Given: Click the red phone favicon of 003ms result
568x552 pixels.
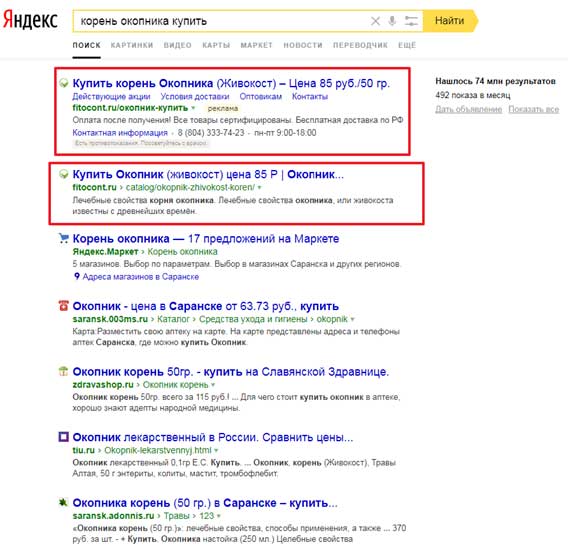Looking at the screenshot, I should click(x=63, y=305).
